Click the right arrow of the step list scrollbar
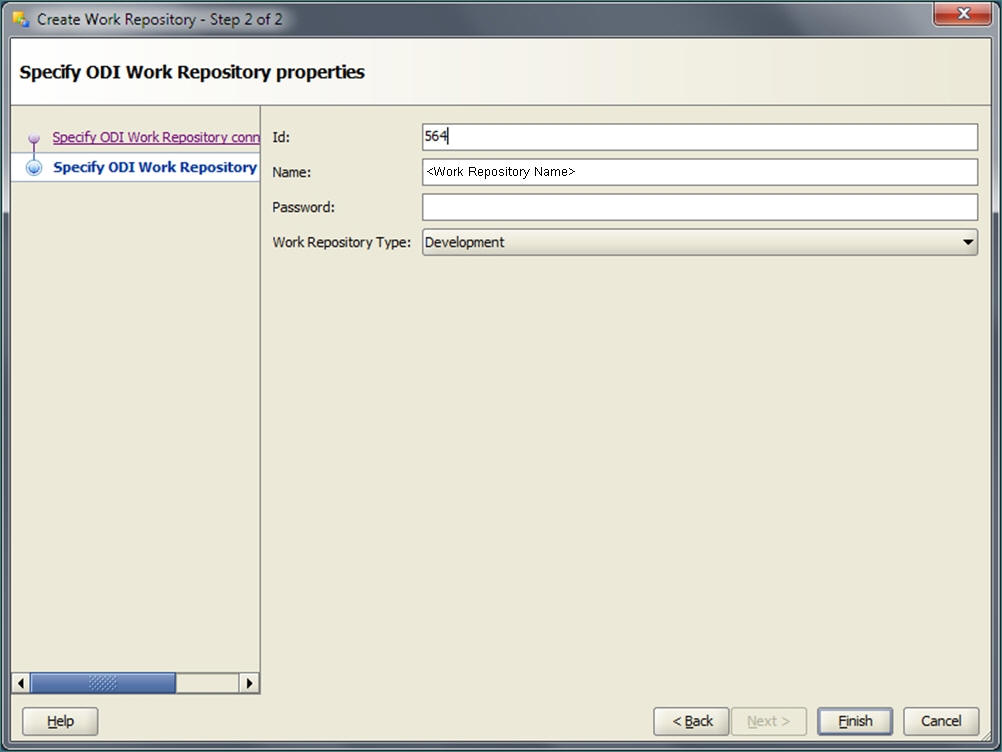This screenshot has width=1002, height=752. 249,683
